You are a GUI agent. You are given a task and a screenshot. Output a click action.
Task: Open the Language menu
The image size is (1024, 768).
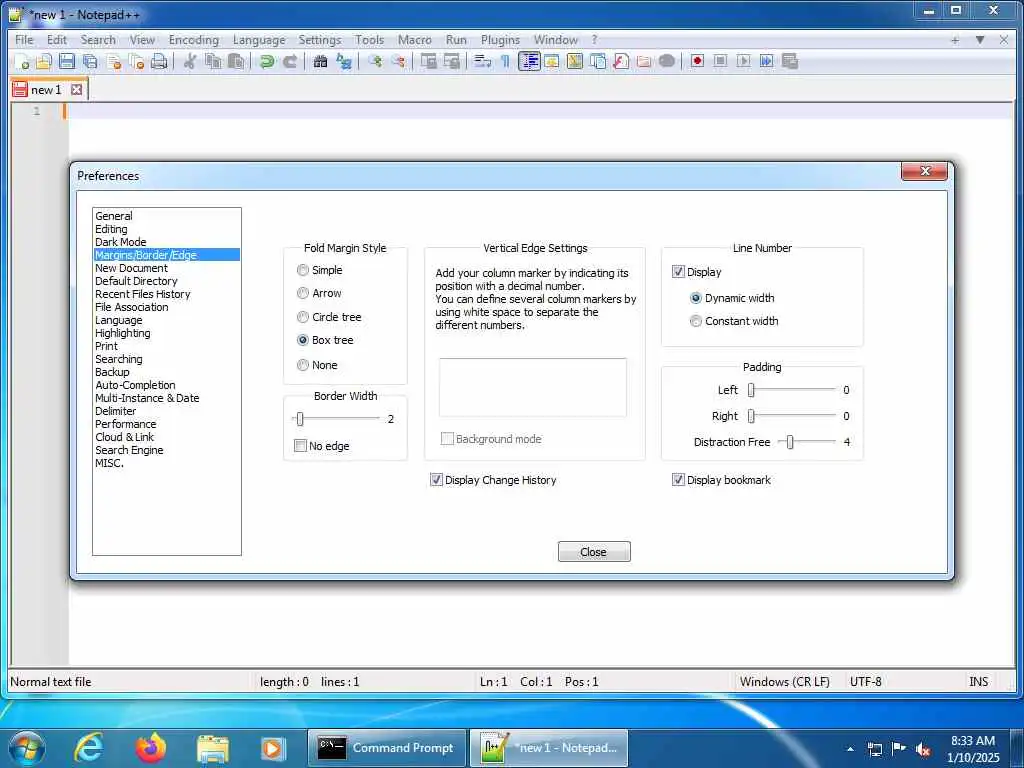[259, 40]
